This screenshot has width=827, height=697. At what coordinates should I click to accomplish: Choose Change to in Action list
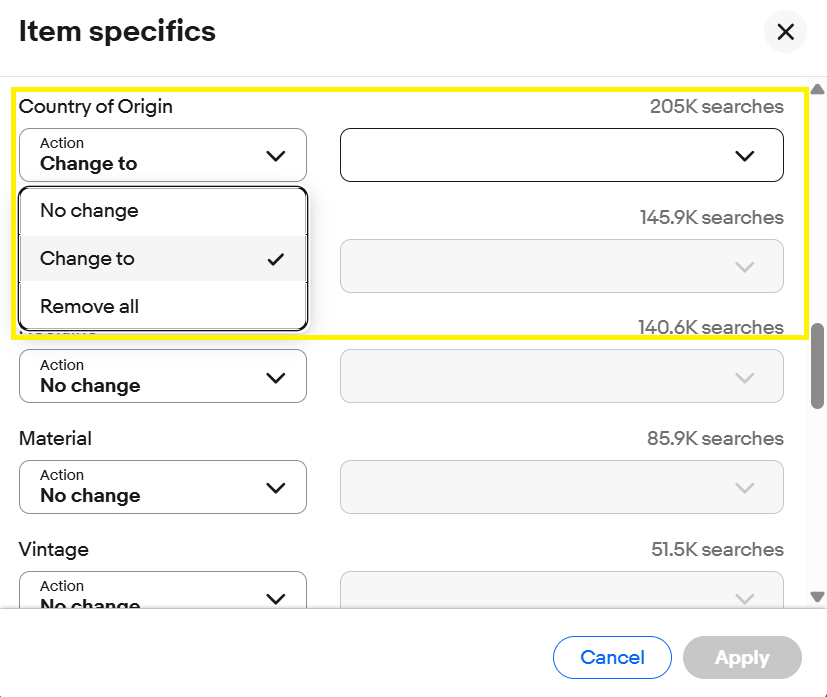click(x=87, y=259)
